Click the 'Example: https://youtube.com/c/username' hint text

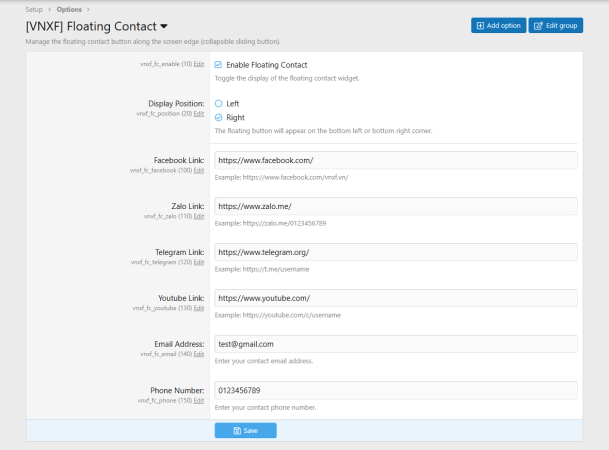tap(278, 315)
